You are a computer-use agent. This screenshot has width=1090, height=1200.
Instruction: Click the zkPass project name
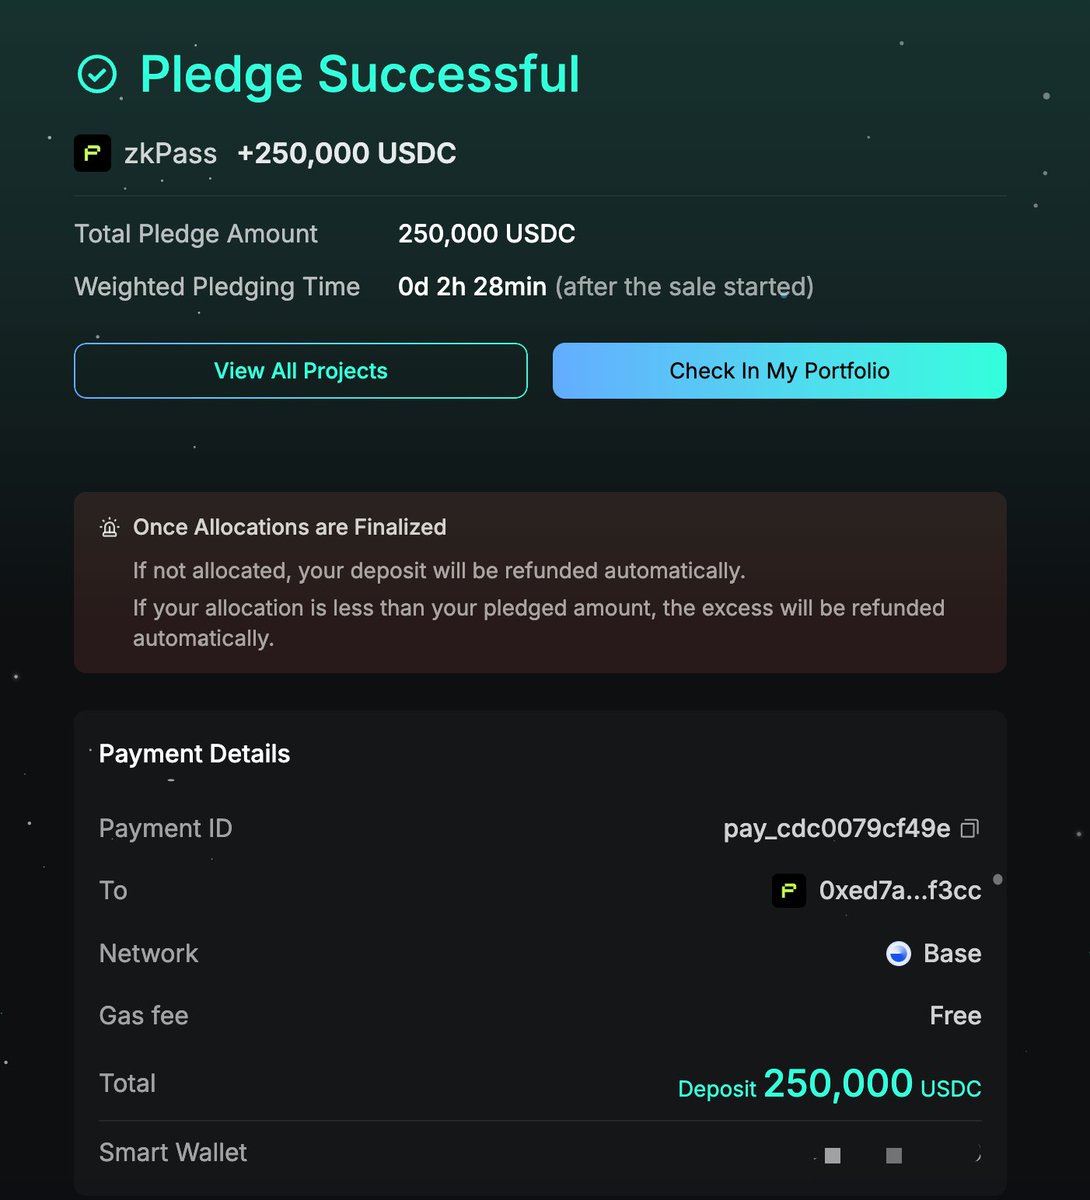170,154
